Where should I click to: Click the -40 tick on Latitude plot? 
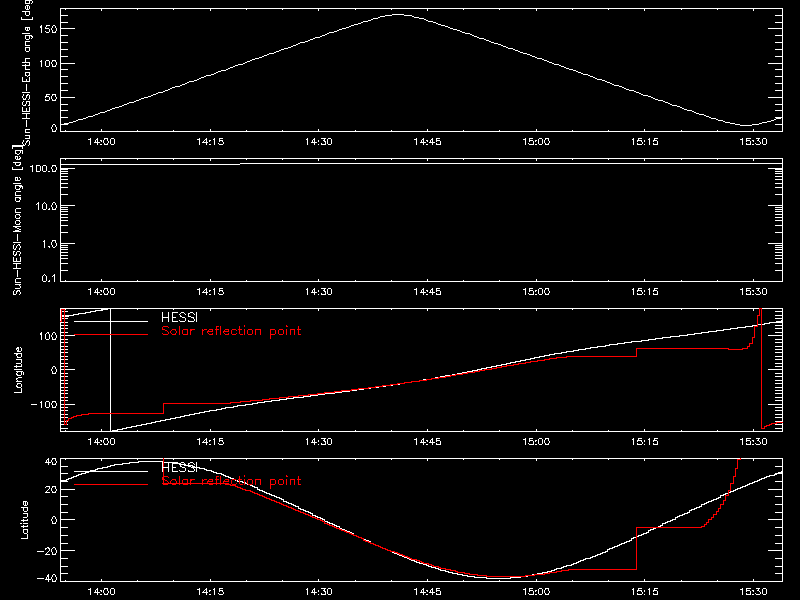[x=47, y=578]
